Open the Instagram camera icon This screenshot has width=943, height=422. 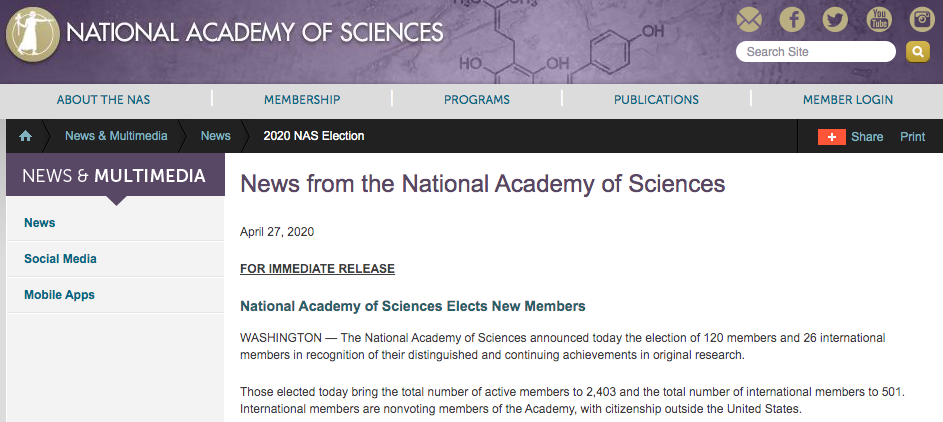tap(920, 19)
